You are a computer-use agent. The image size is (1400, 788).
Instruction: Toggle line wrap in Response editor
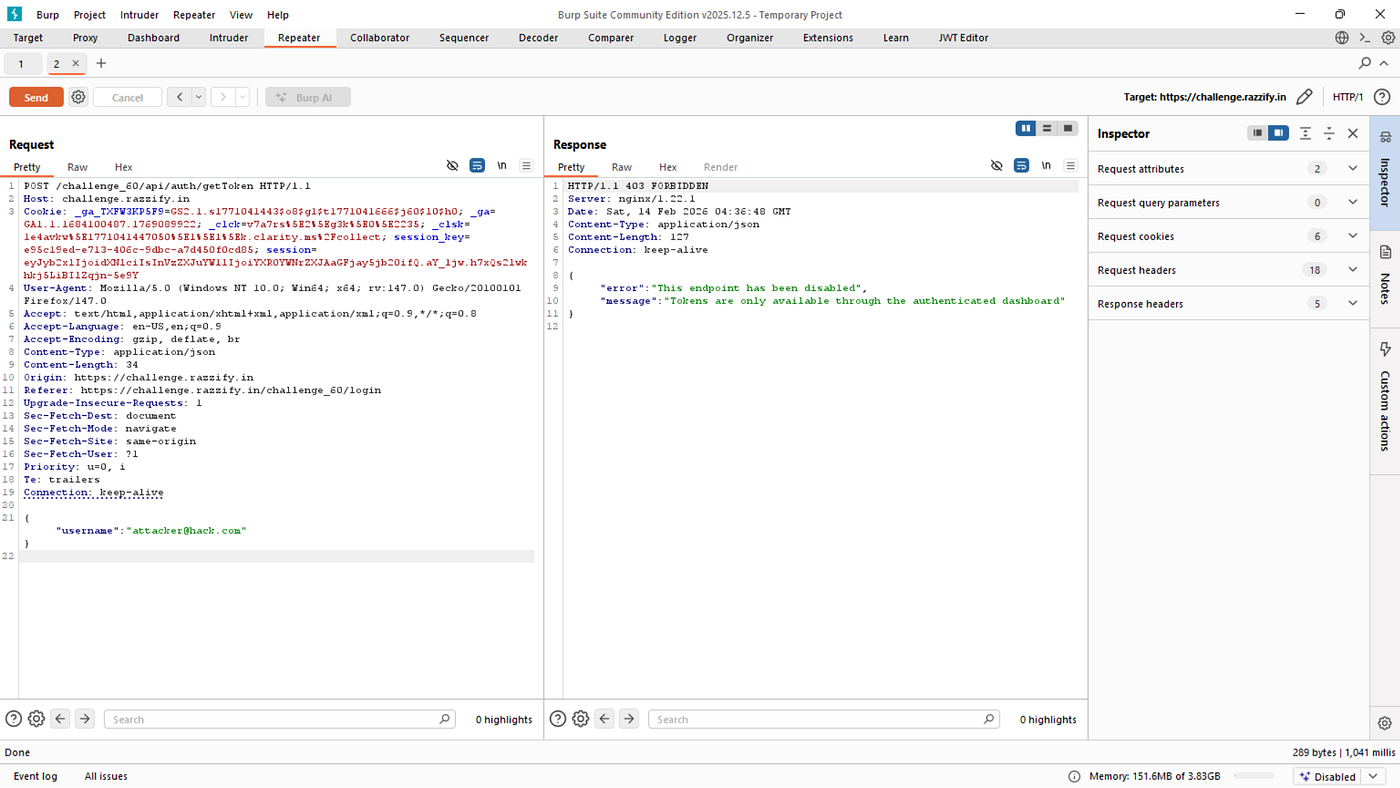click(x=1021, y=166)
